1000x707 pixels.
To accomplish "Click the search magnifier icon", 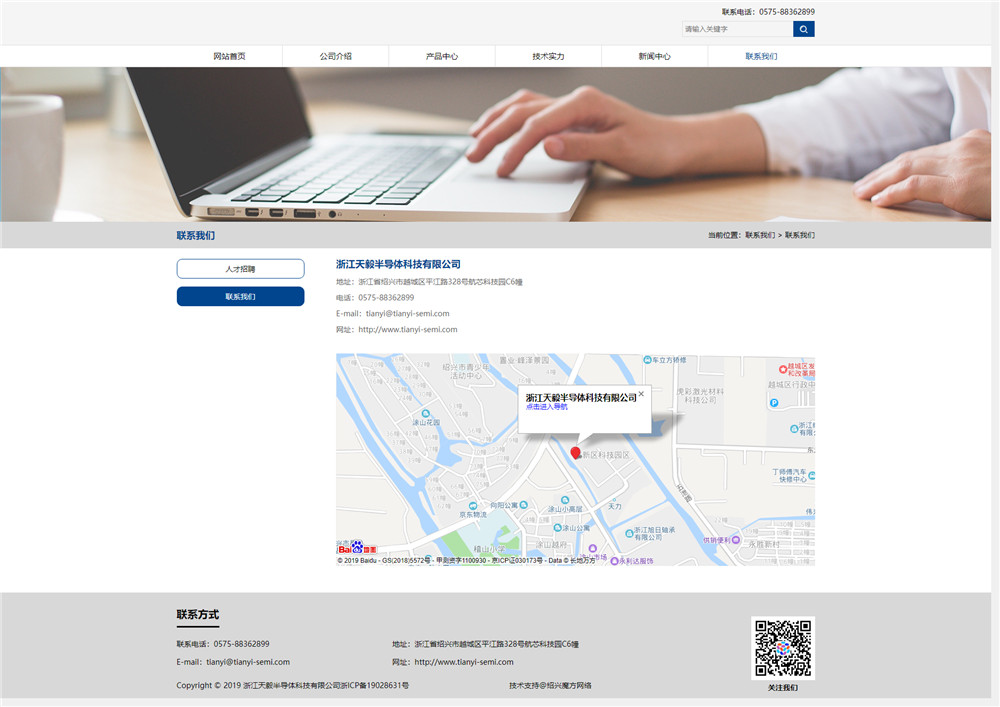I will pyautogui.click(x=804, y=28).
